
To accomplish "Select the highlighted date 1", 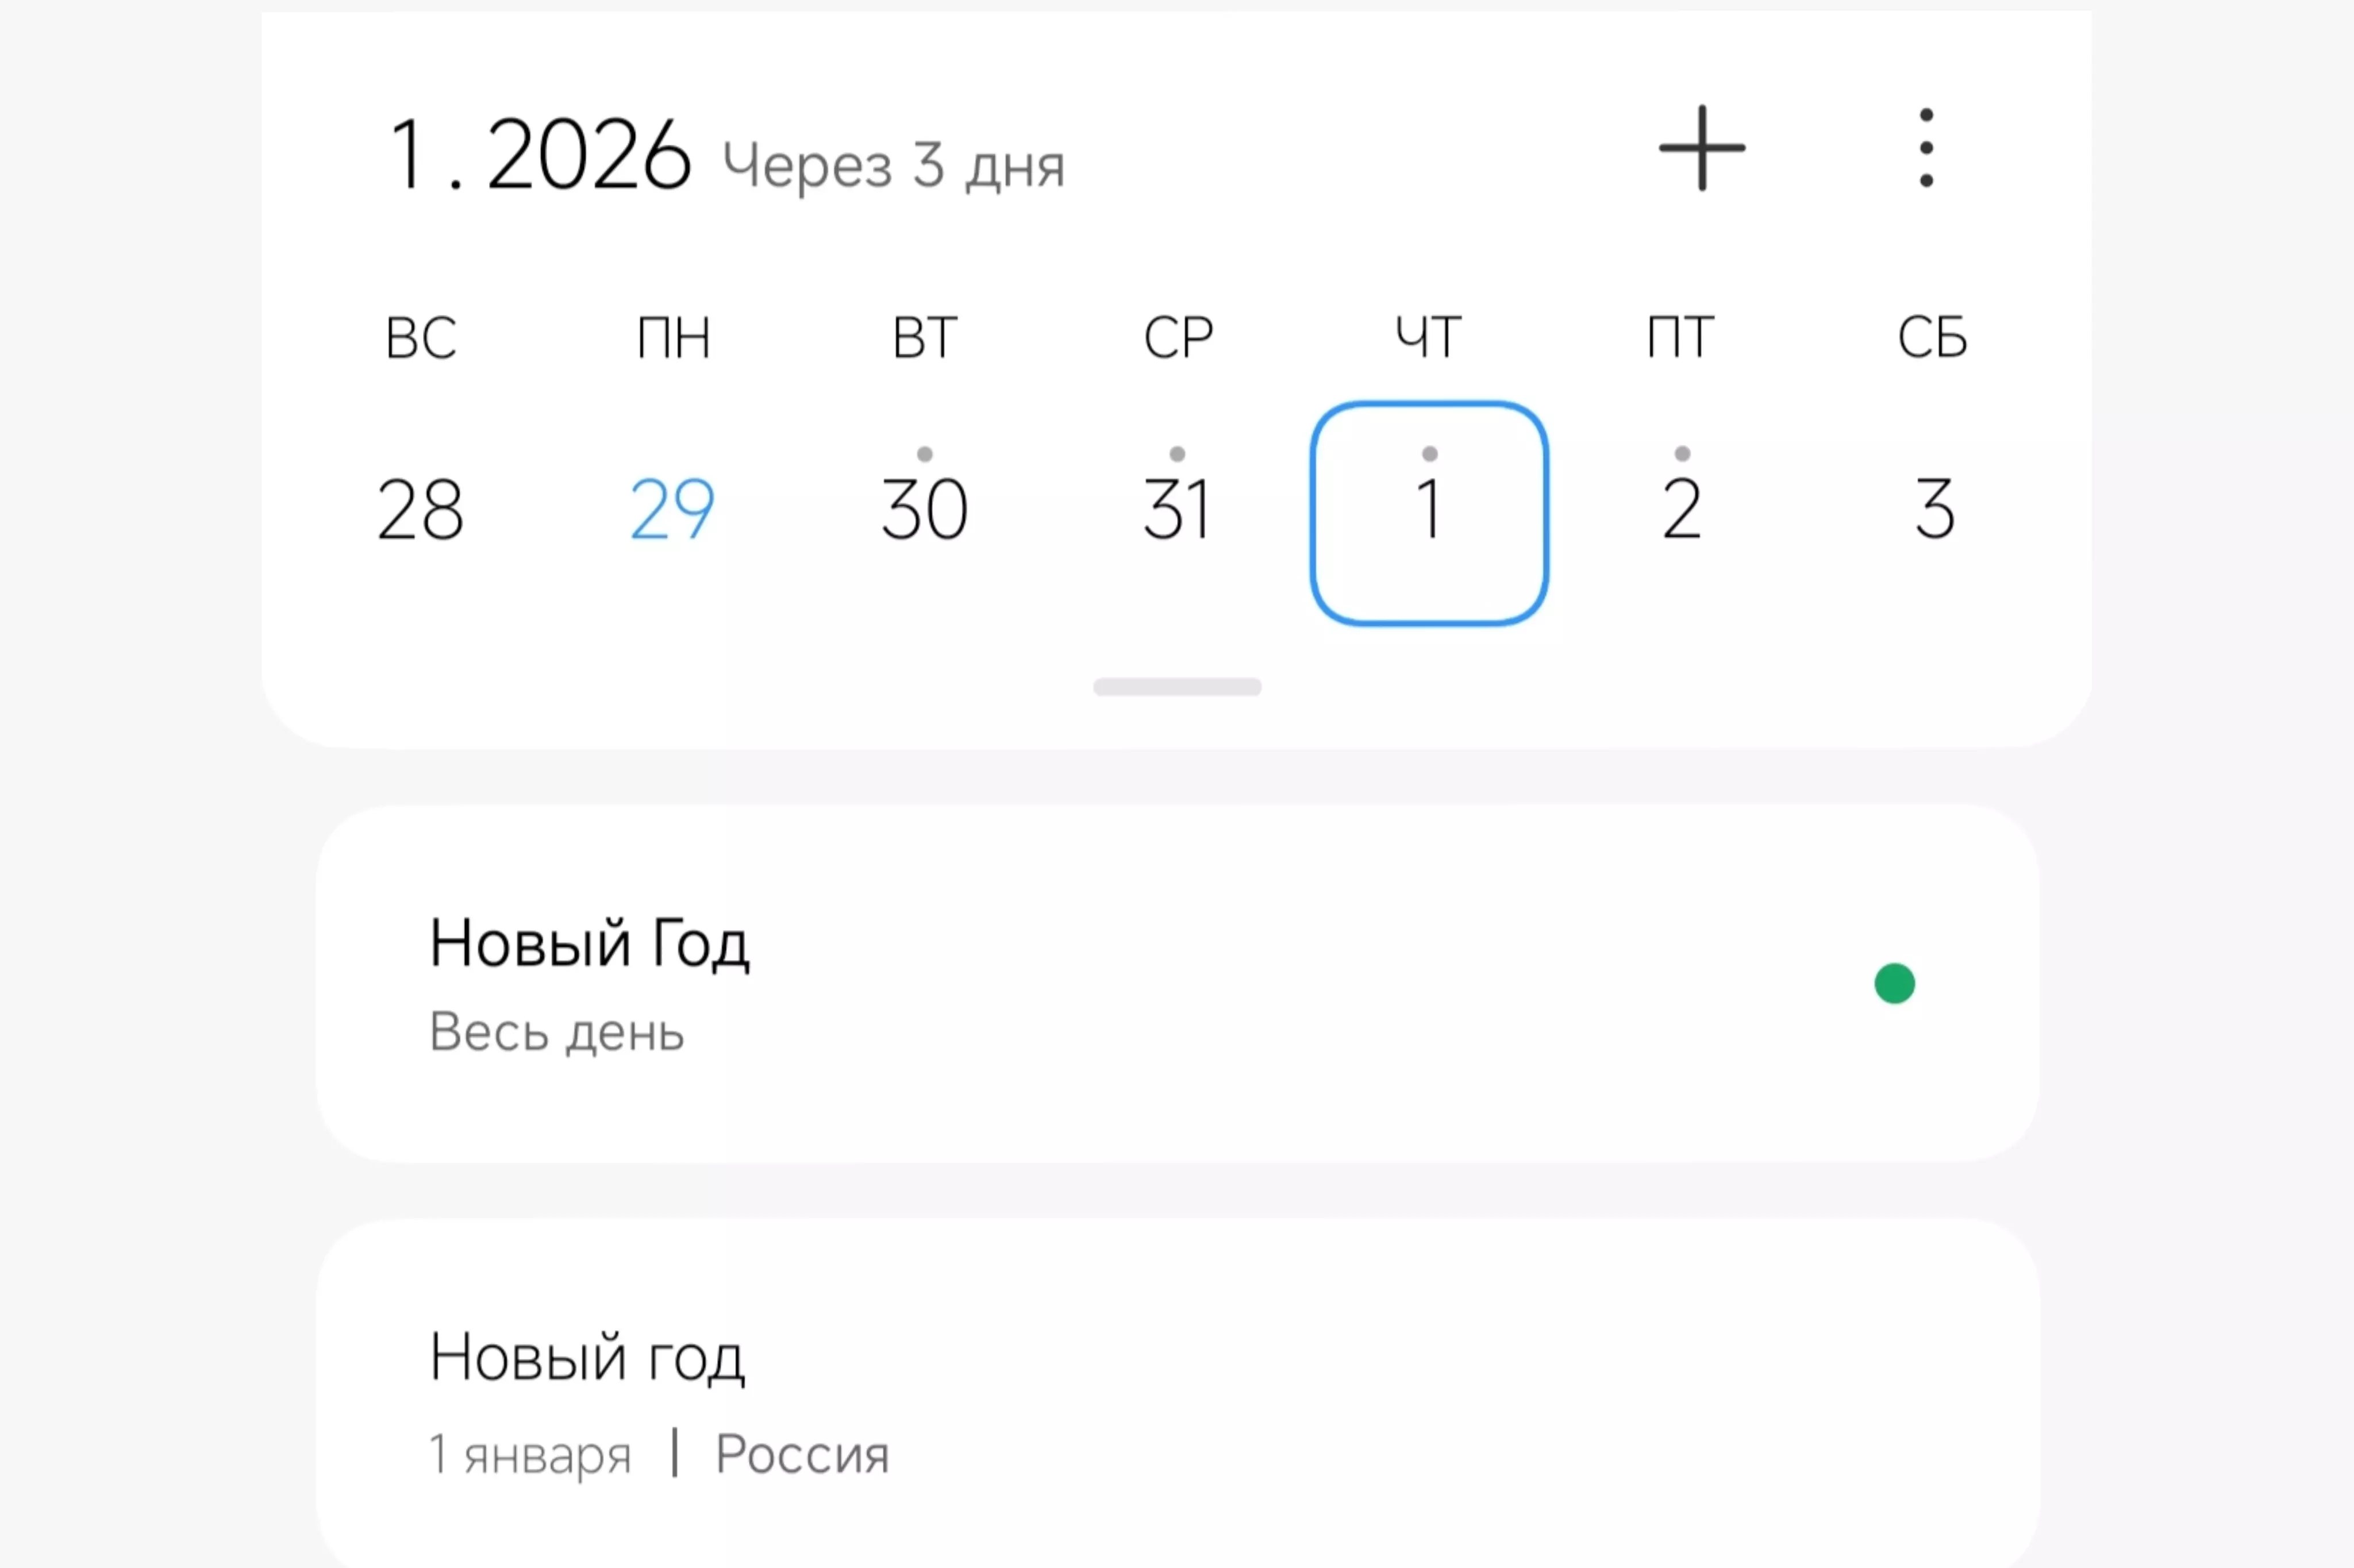I will click(1428, 508).
